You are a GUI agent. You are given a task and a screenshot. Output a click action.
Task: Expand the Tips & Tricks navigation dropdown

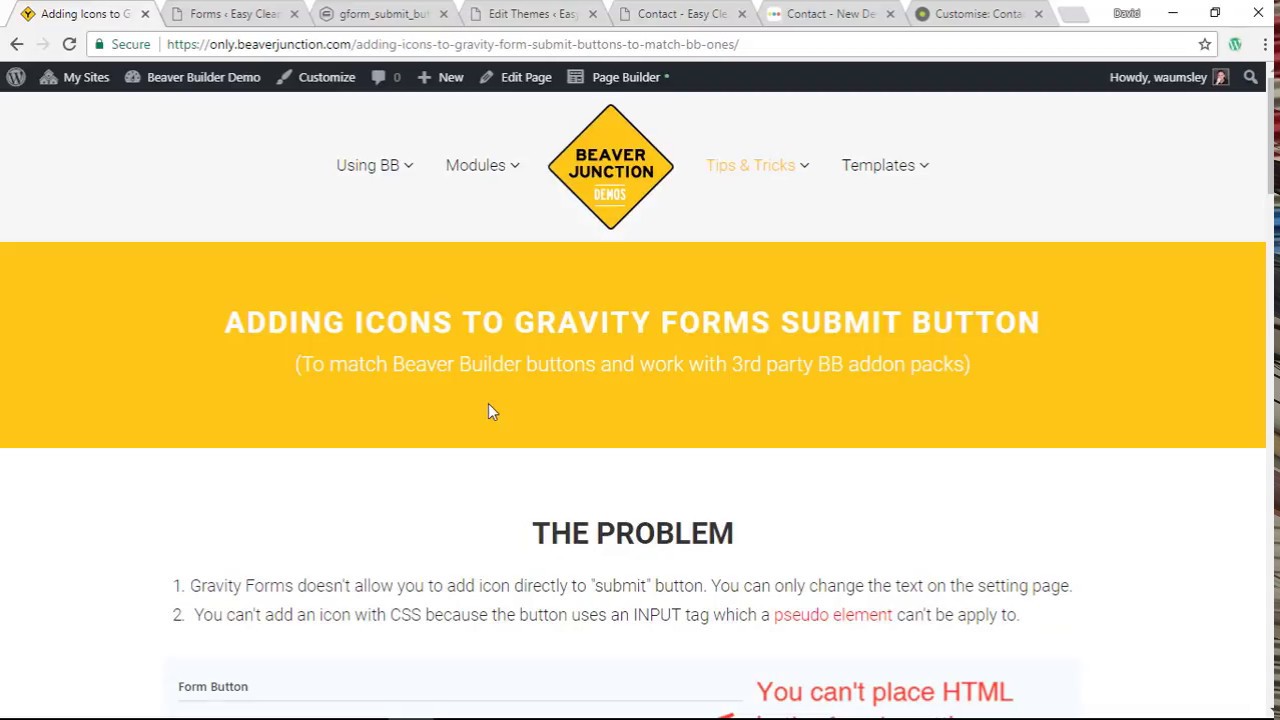coord(758,165)
